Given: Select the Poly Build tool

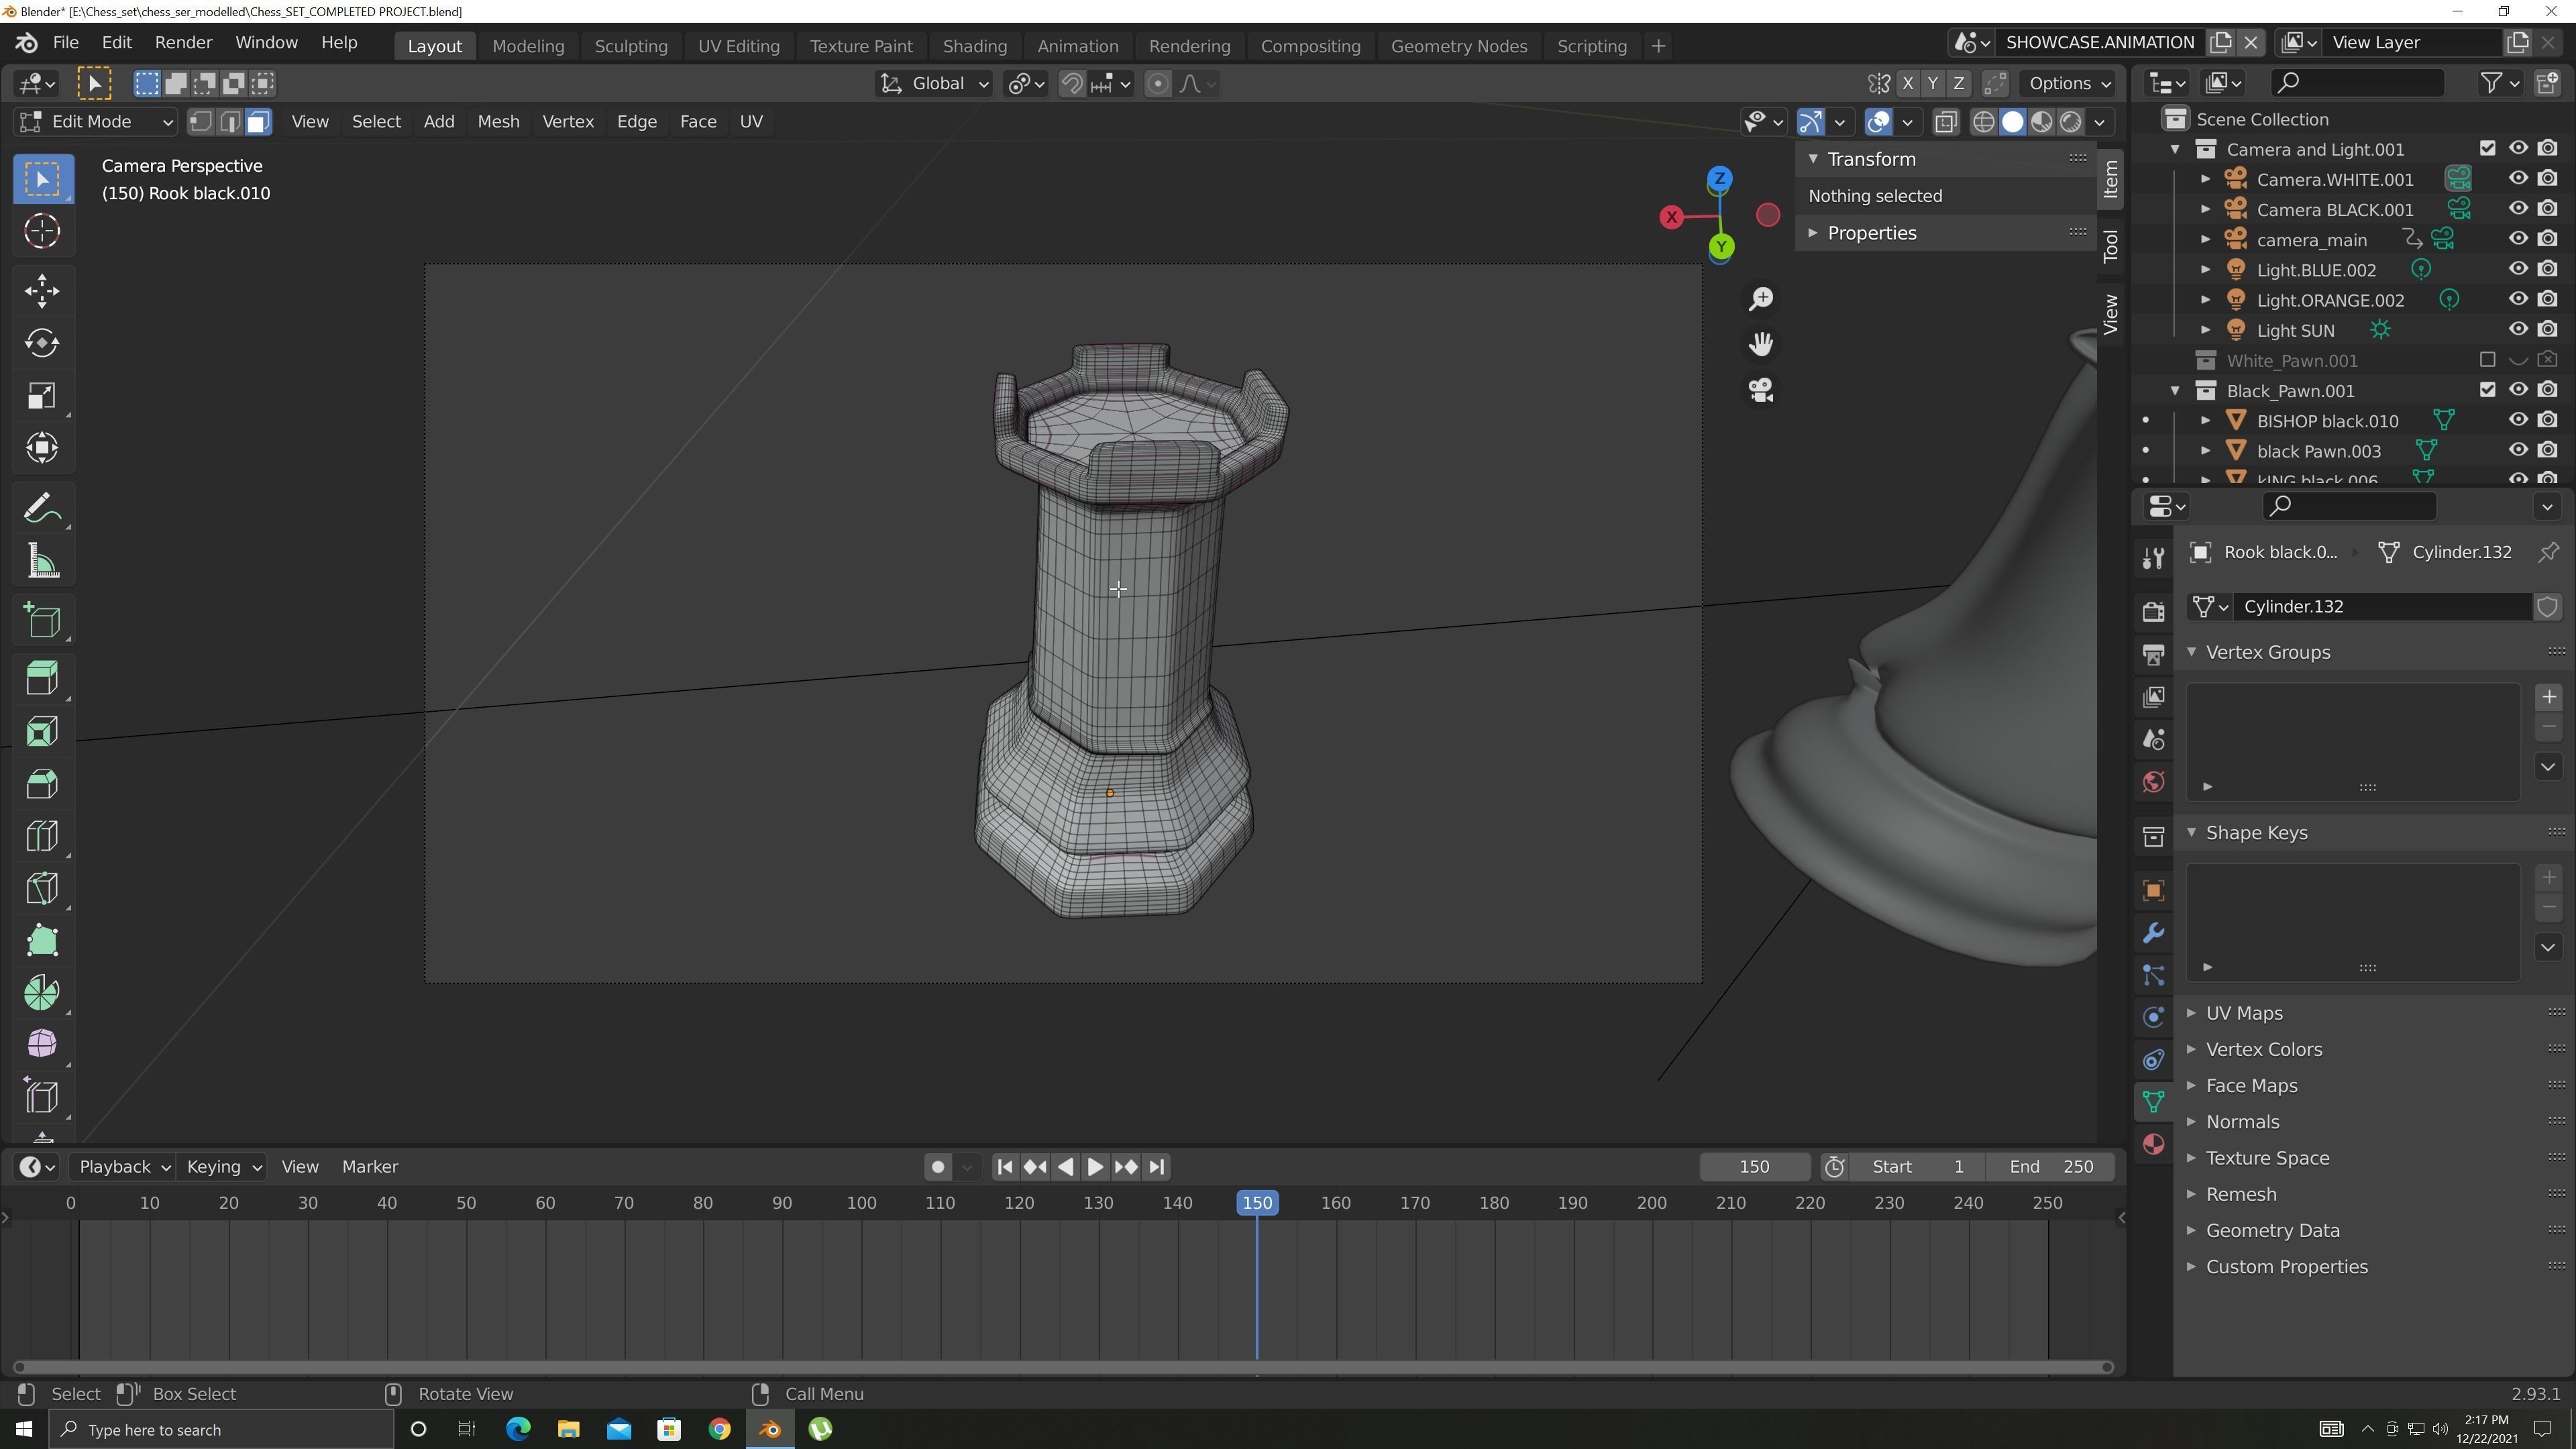Looking at the screenshot, I should coord(42,939).
